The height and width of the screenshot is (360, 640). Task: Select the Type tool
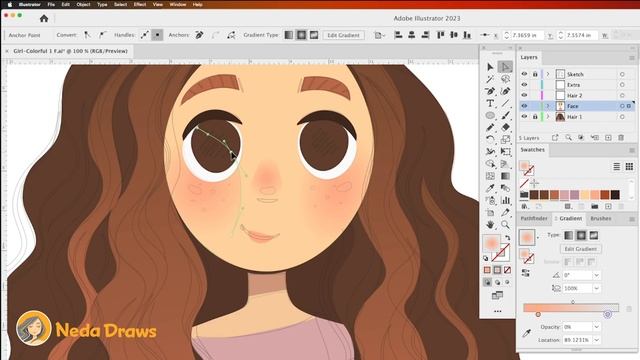pyautogui.click(x=490, y=103)
